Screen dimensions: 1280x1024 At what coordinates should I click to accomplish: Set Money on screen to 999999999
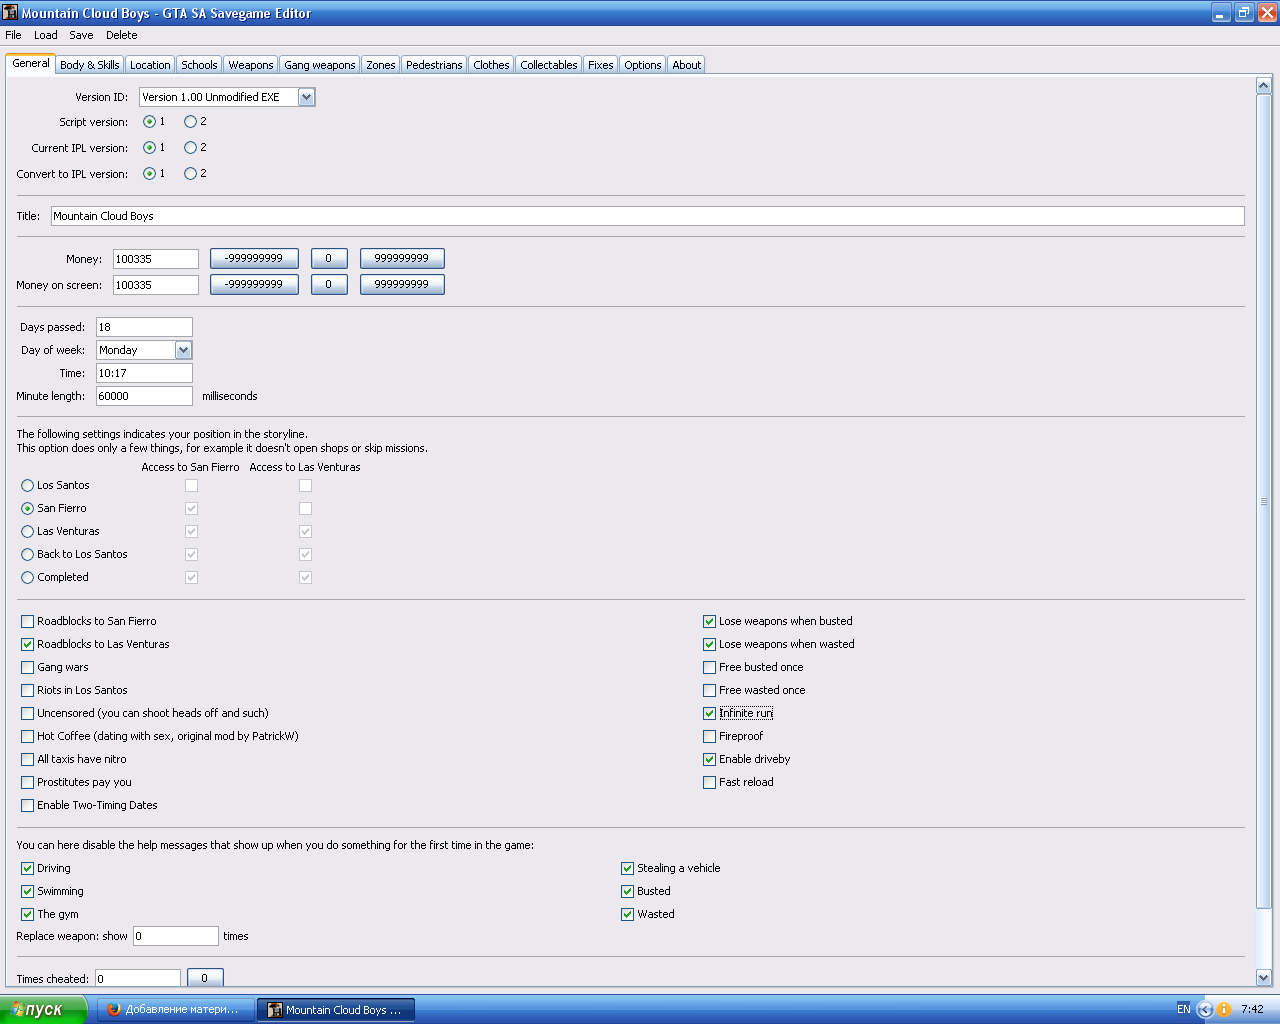click(x=402, y=284)
